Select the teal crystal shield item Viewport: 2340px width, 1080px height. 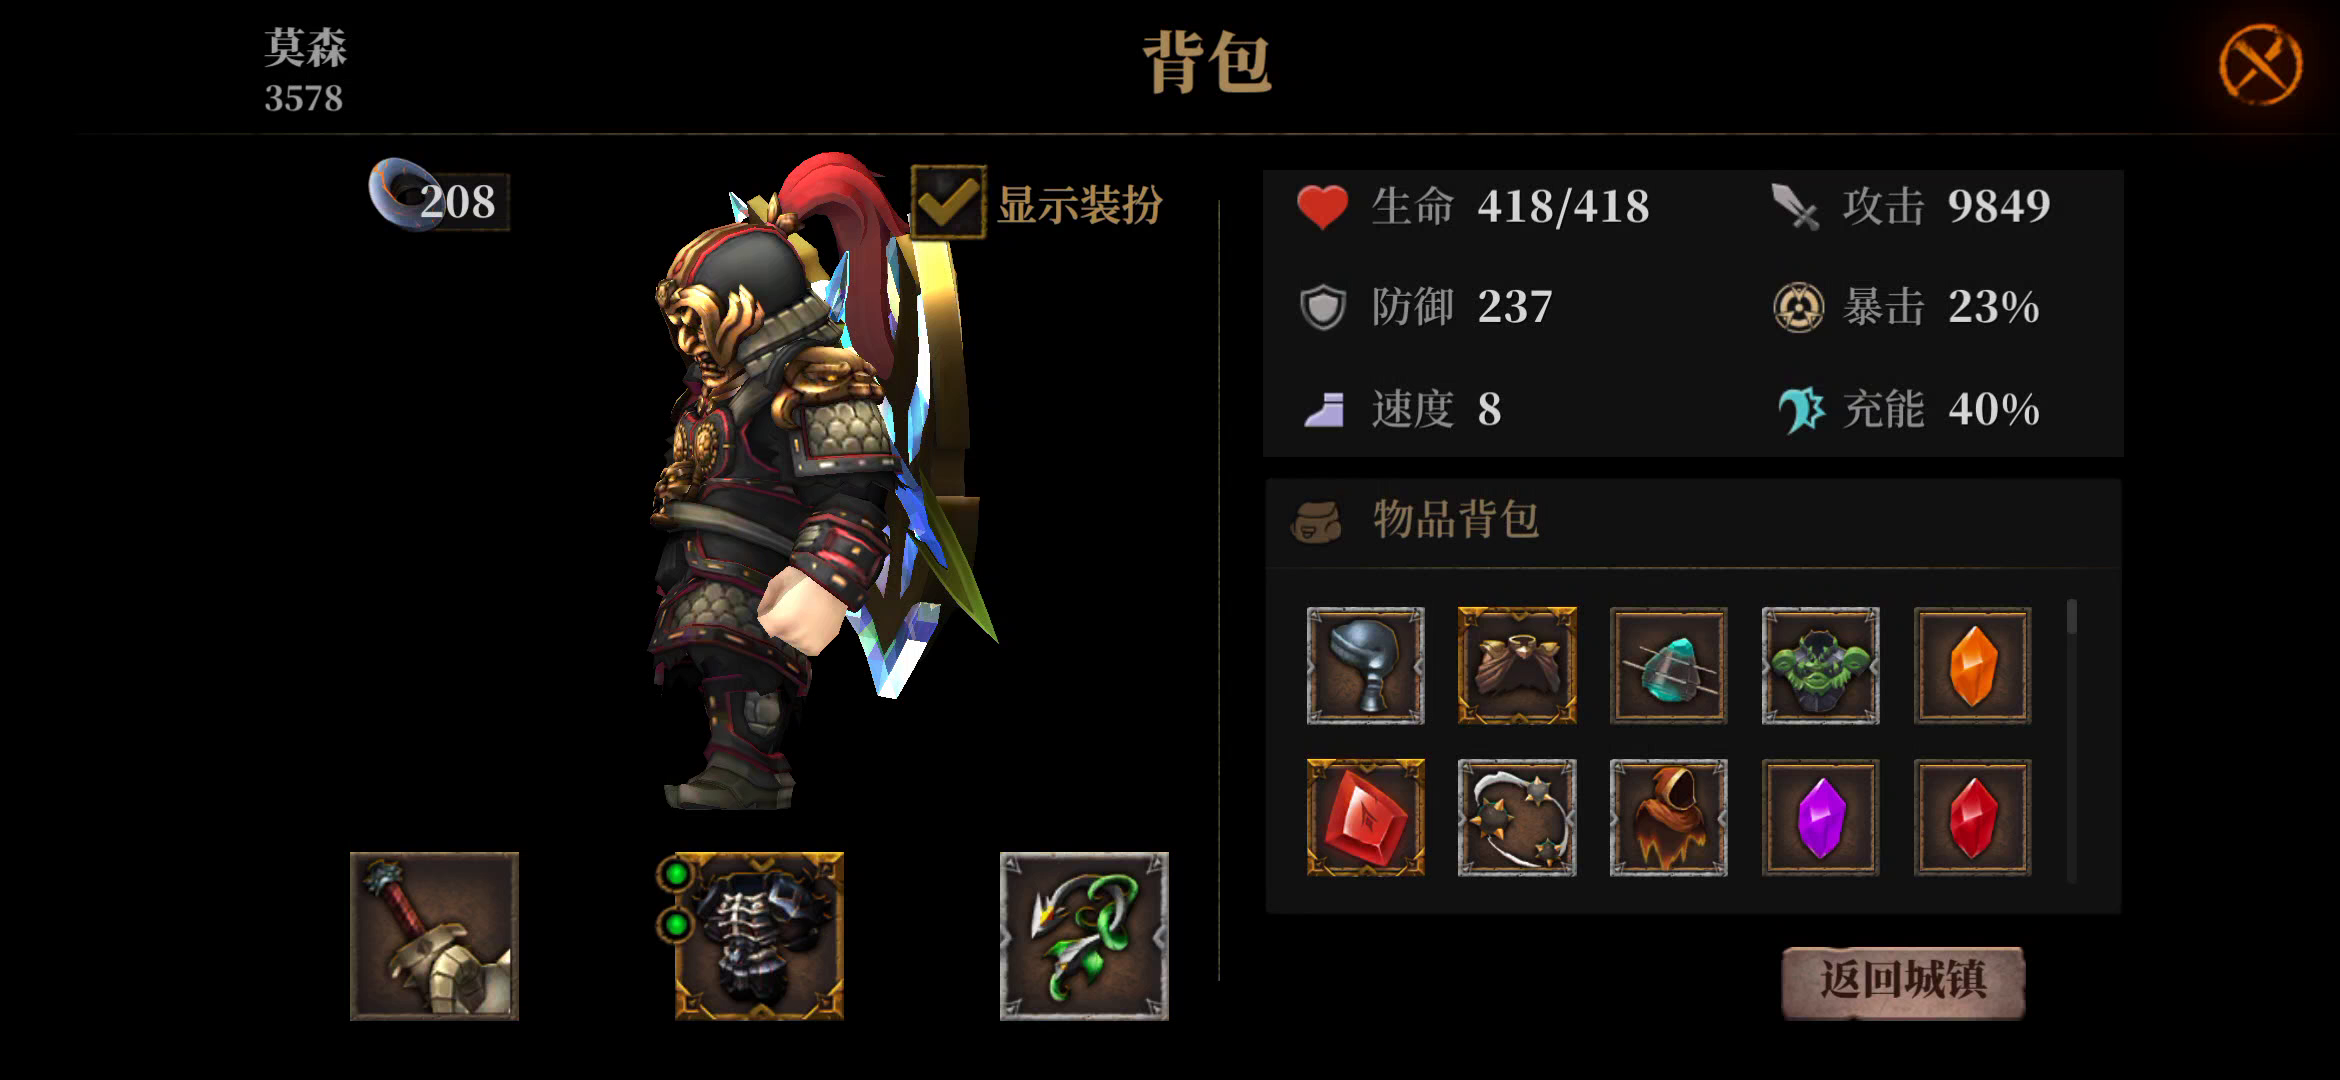coord(1668,665)
